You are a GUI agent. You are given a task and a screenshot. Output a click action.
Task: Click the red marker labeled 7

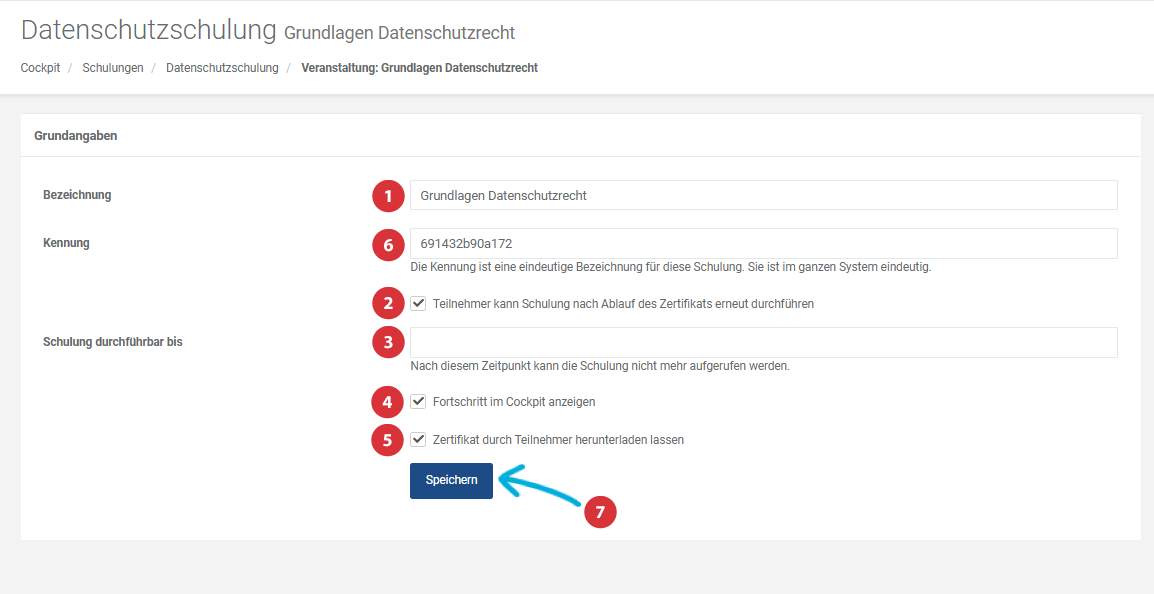[601, 512]
